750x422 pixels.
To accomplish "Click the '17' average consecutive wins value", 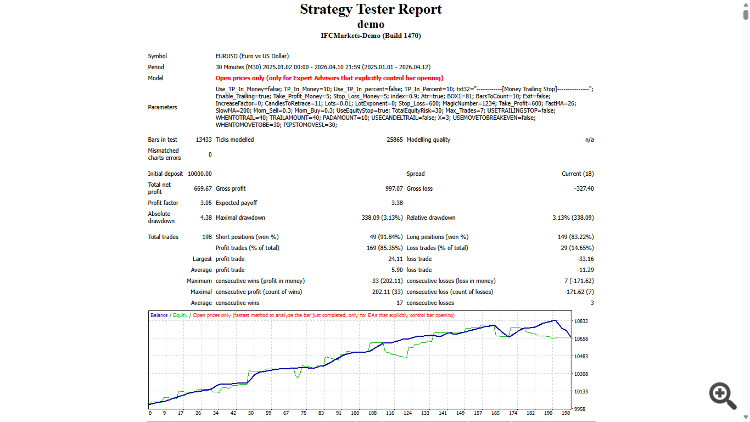I will tap(400, 303).
